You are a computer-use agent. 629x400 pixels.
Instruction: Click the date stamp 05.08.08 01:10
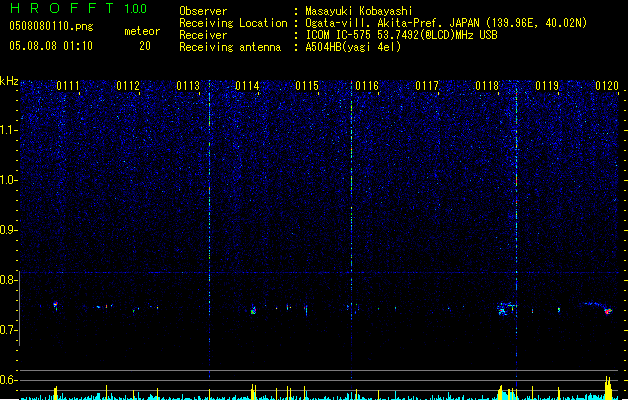[51, 46]
